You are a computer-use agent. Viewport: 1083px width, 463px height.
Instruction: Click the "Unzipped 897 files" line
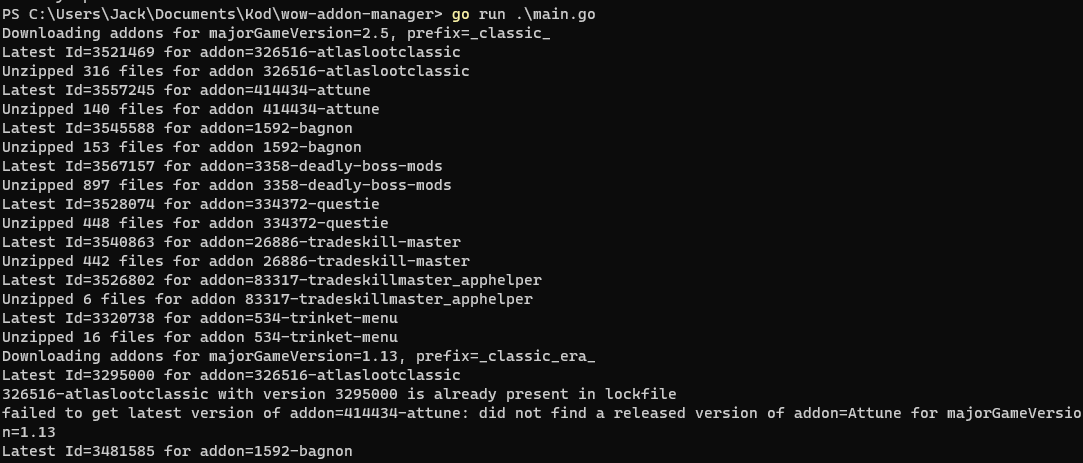[226, 185]
